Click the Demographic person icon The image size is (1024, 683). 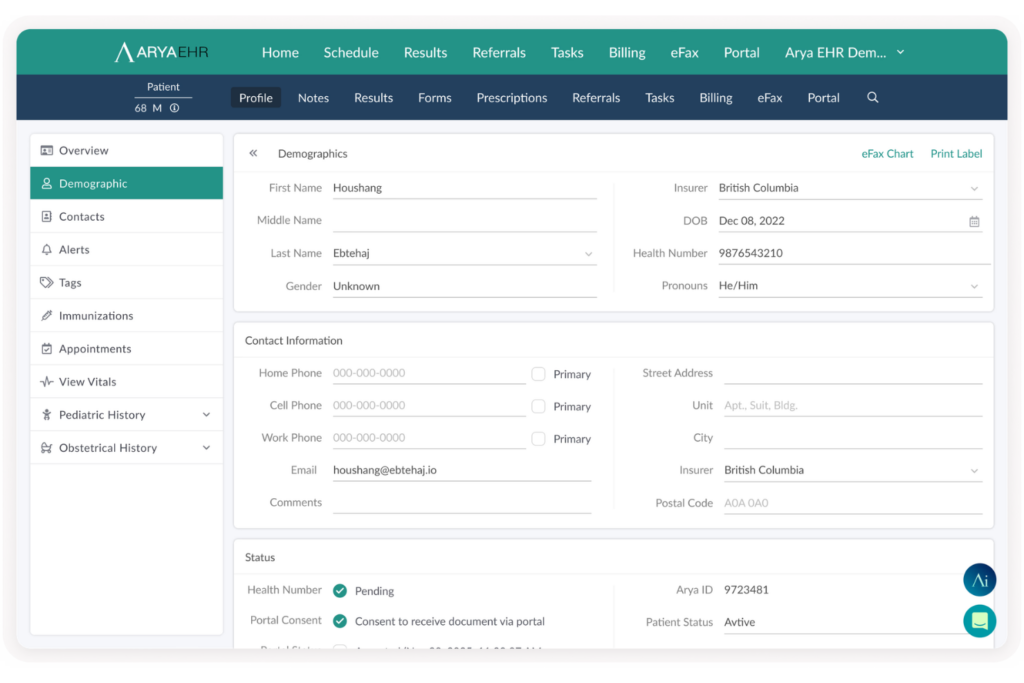coord(46,183)
